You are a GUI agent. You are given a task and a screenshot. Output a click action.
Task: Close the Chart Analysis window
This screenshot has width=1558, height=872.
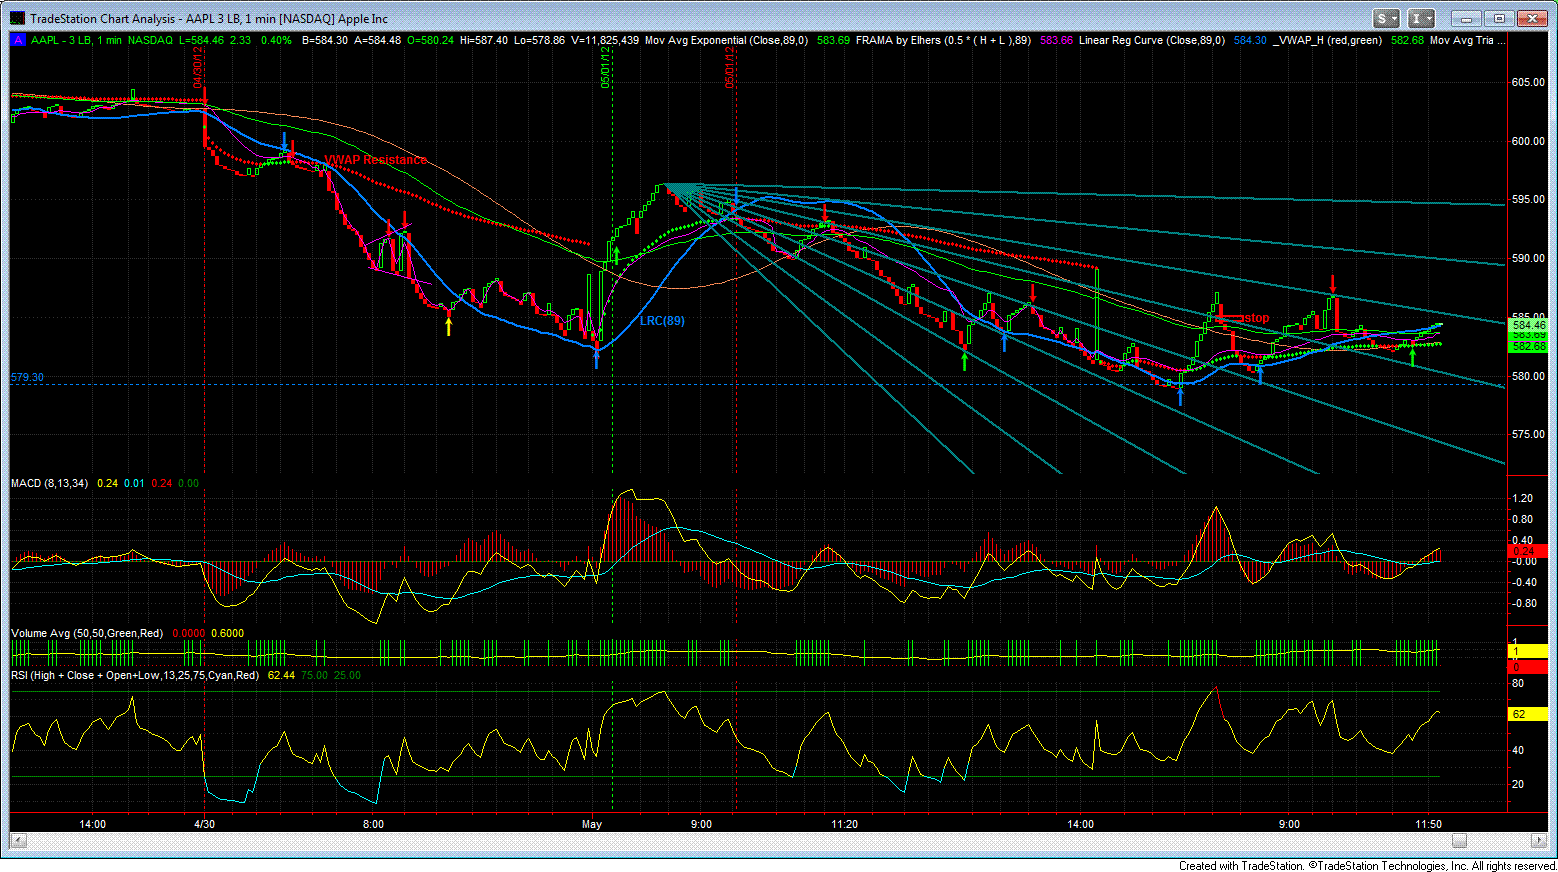pos(1532,18)
